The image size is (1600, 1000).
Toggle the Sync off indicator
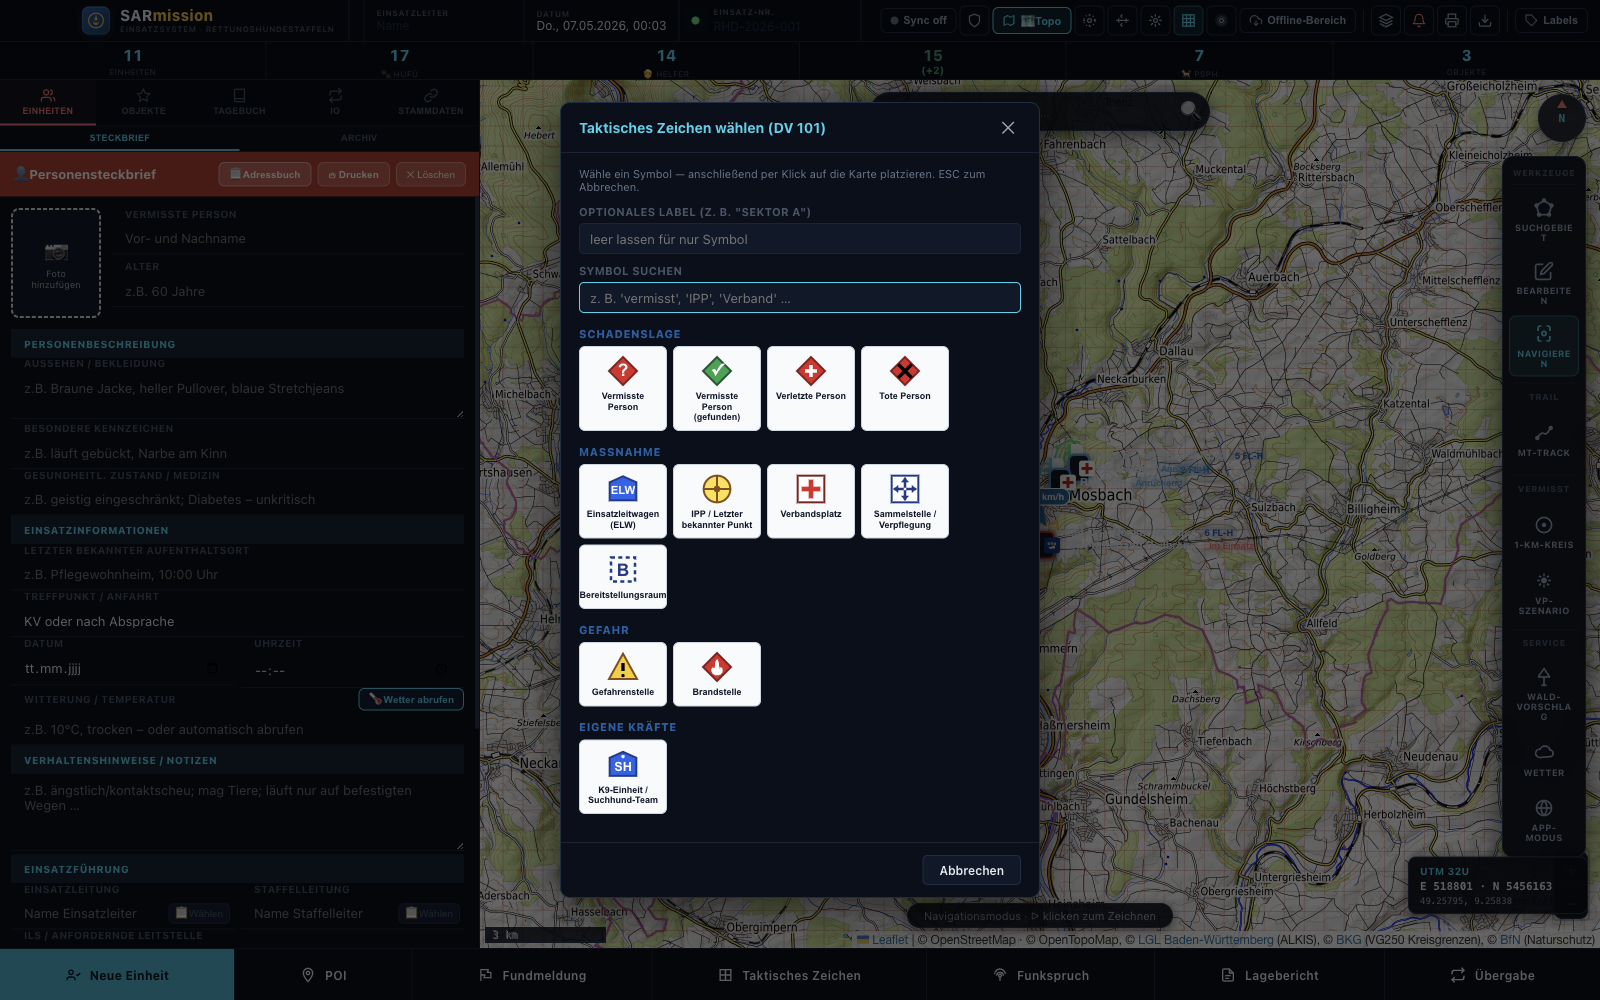click(918, 20)
